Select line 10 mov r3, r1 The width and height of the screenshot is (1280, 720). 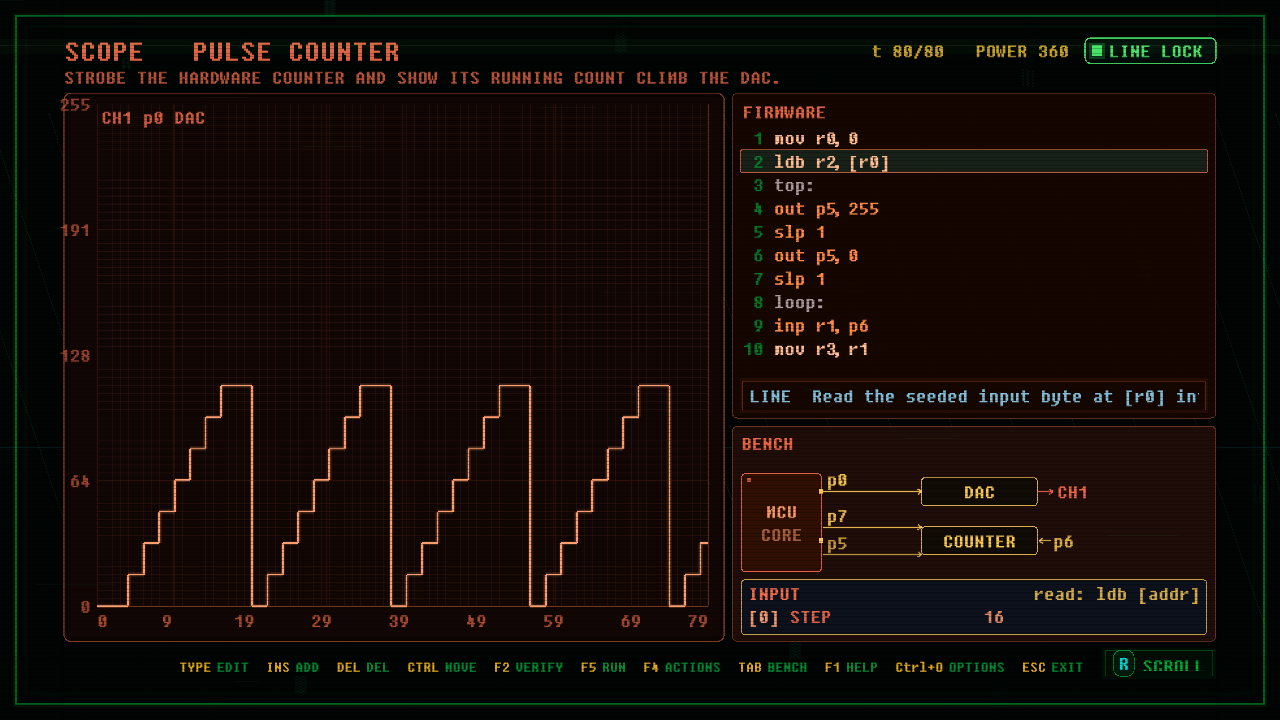pos(974,350)
